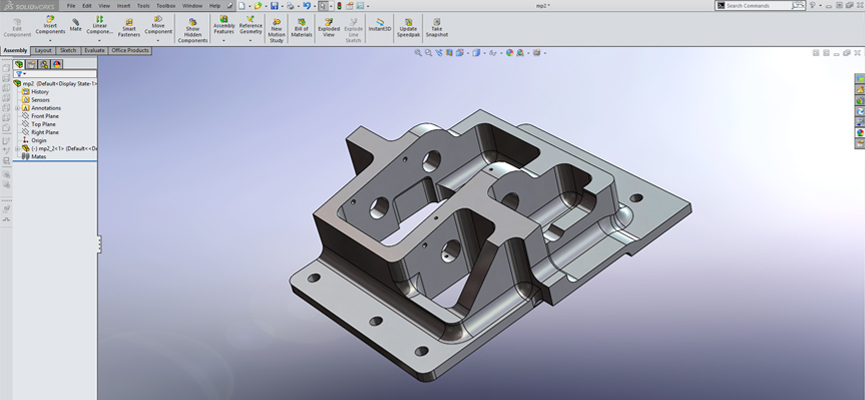Viewport: 865px width, 400px height.
Task: Open the Toolbox menu
Action: tap(165, 5)
